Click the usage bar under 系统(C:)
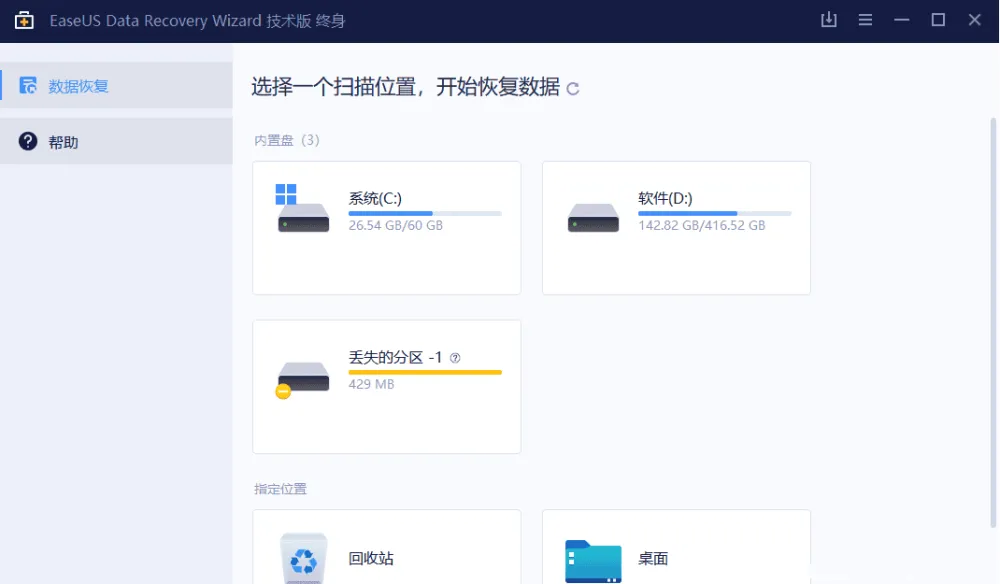The height and width of the screenshot is (584, 1000). point(424,211)
